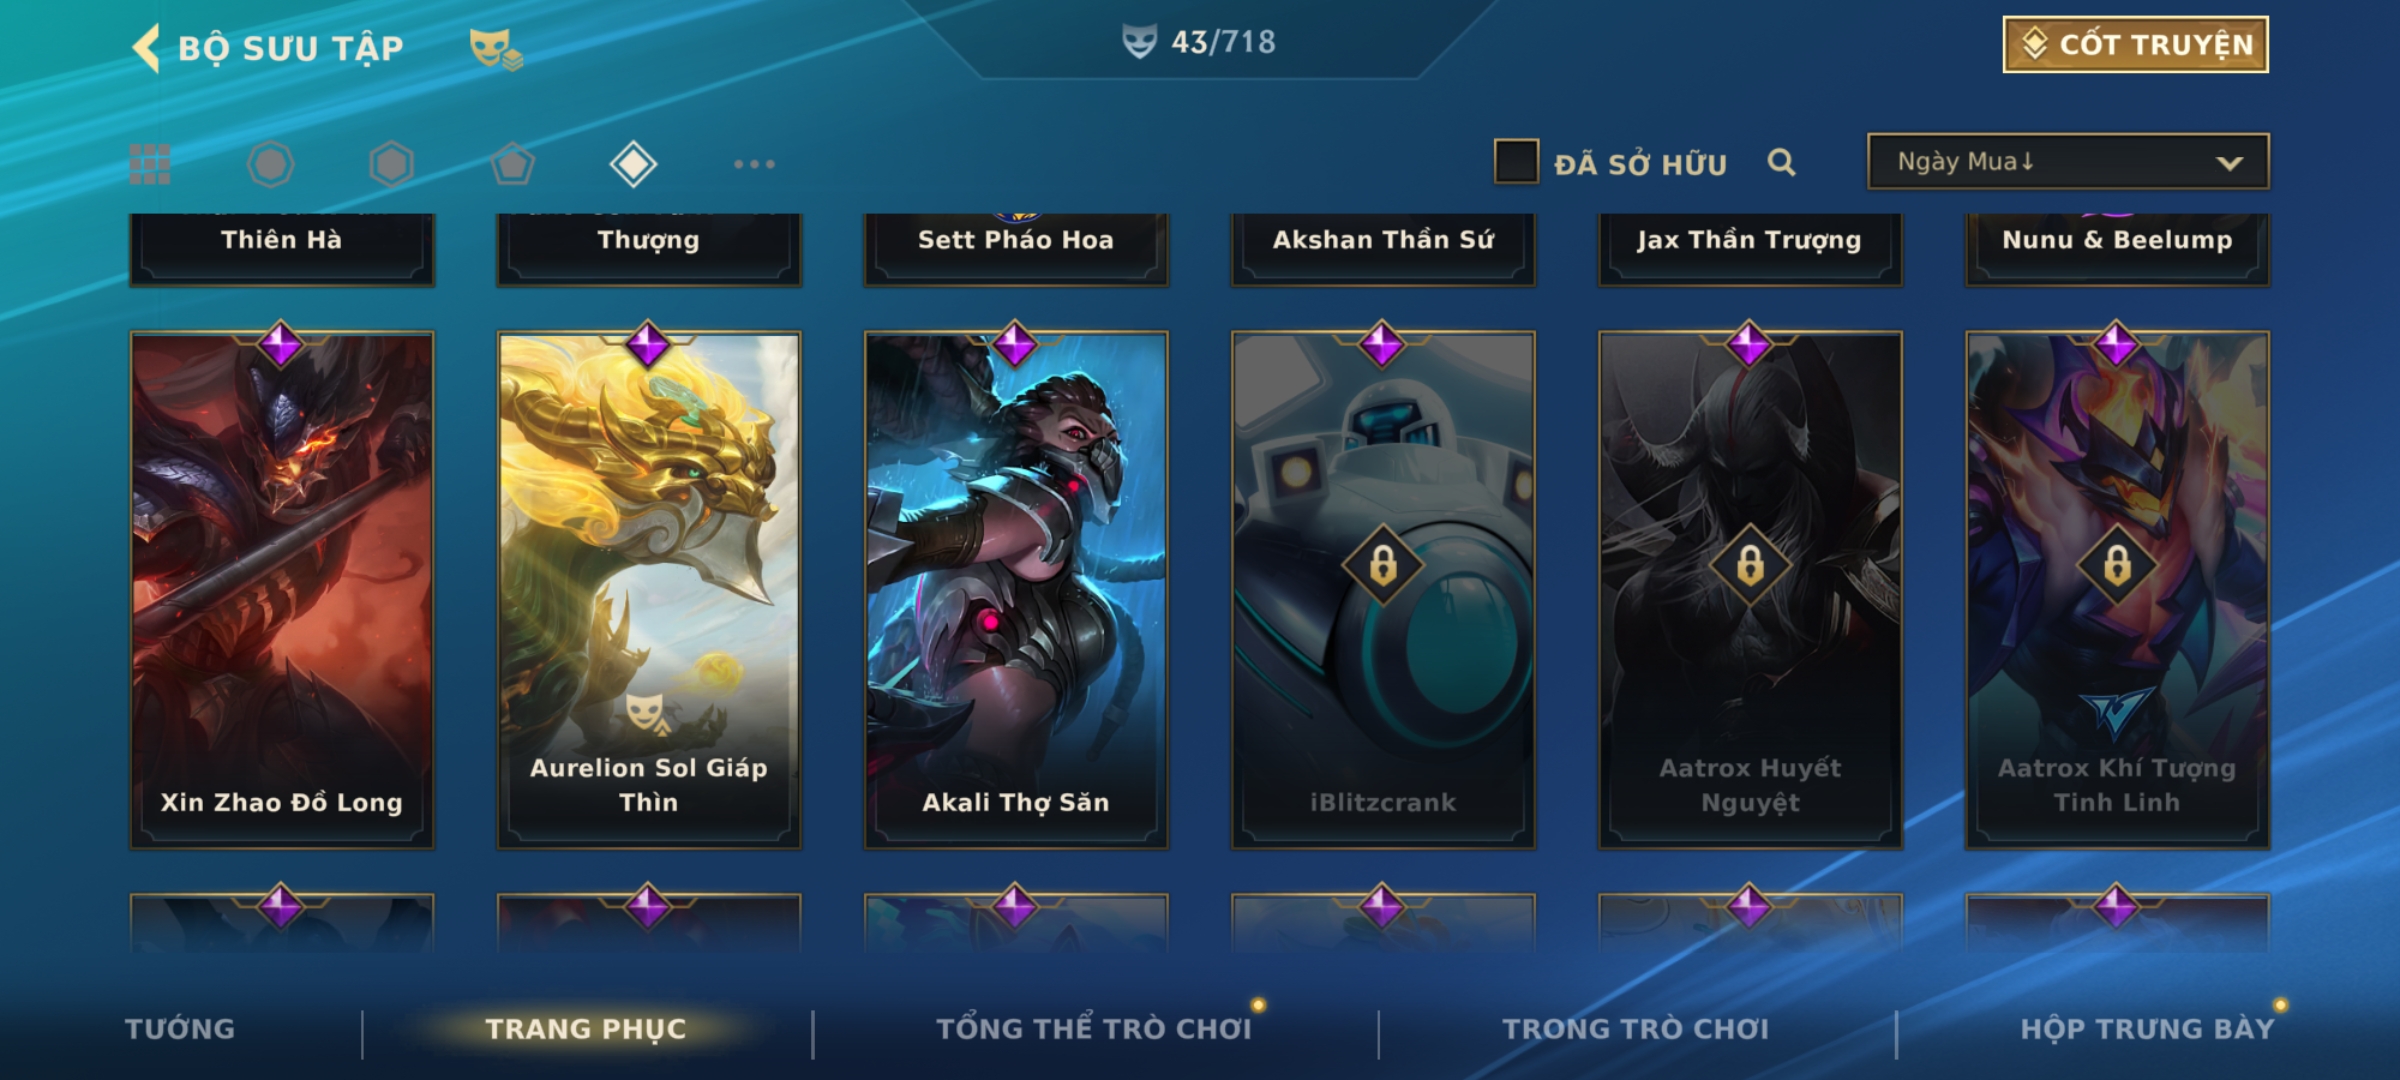Select the hexagon rarity filter icon
The width and height of the screenshot is (2400, 1080).
point(391,164)
